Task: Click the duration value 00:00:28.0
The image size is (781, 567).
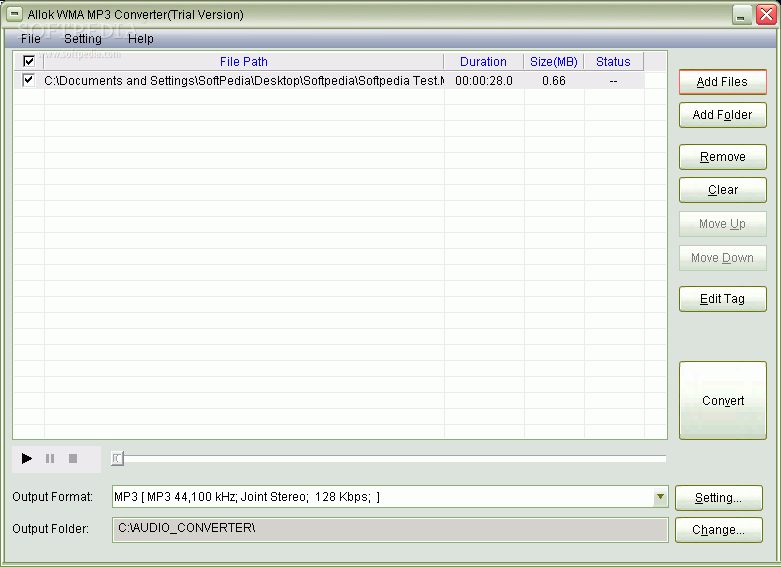Action: coord(484,81)
